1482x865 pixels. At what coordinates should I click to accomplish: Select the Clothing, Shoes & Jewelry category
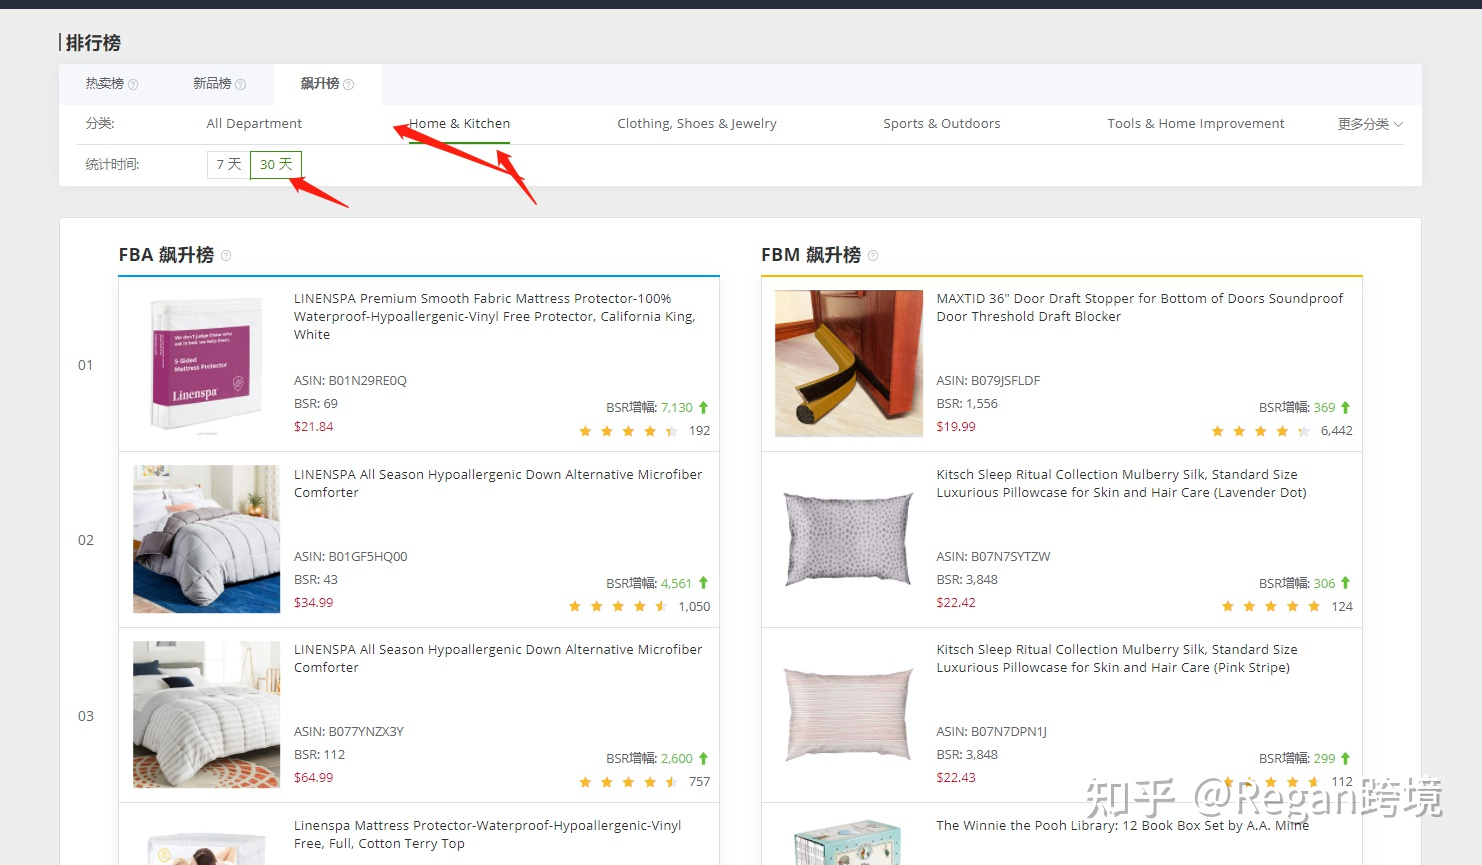pyautogui.click(x=697, y=124)
